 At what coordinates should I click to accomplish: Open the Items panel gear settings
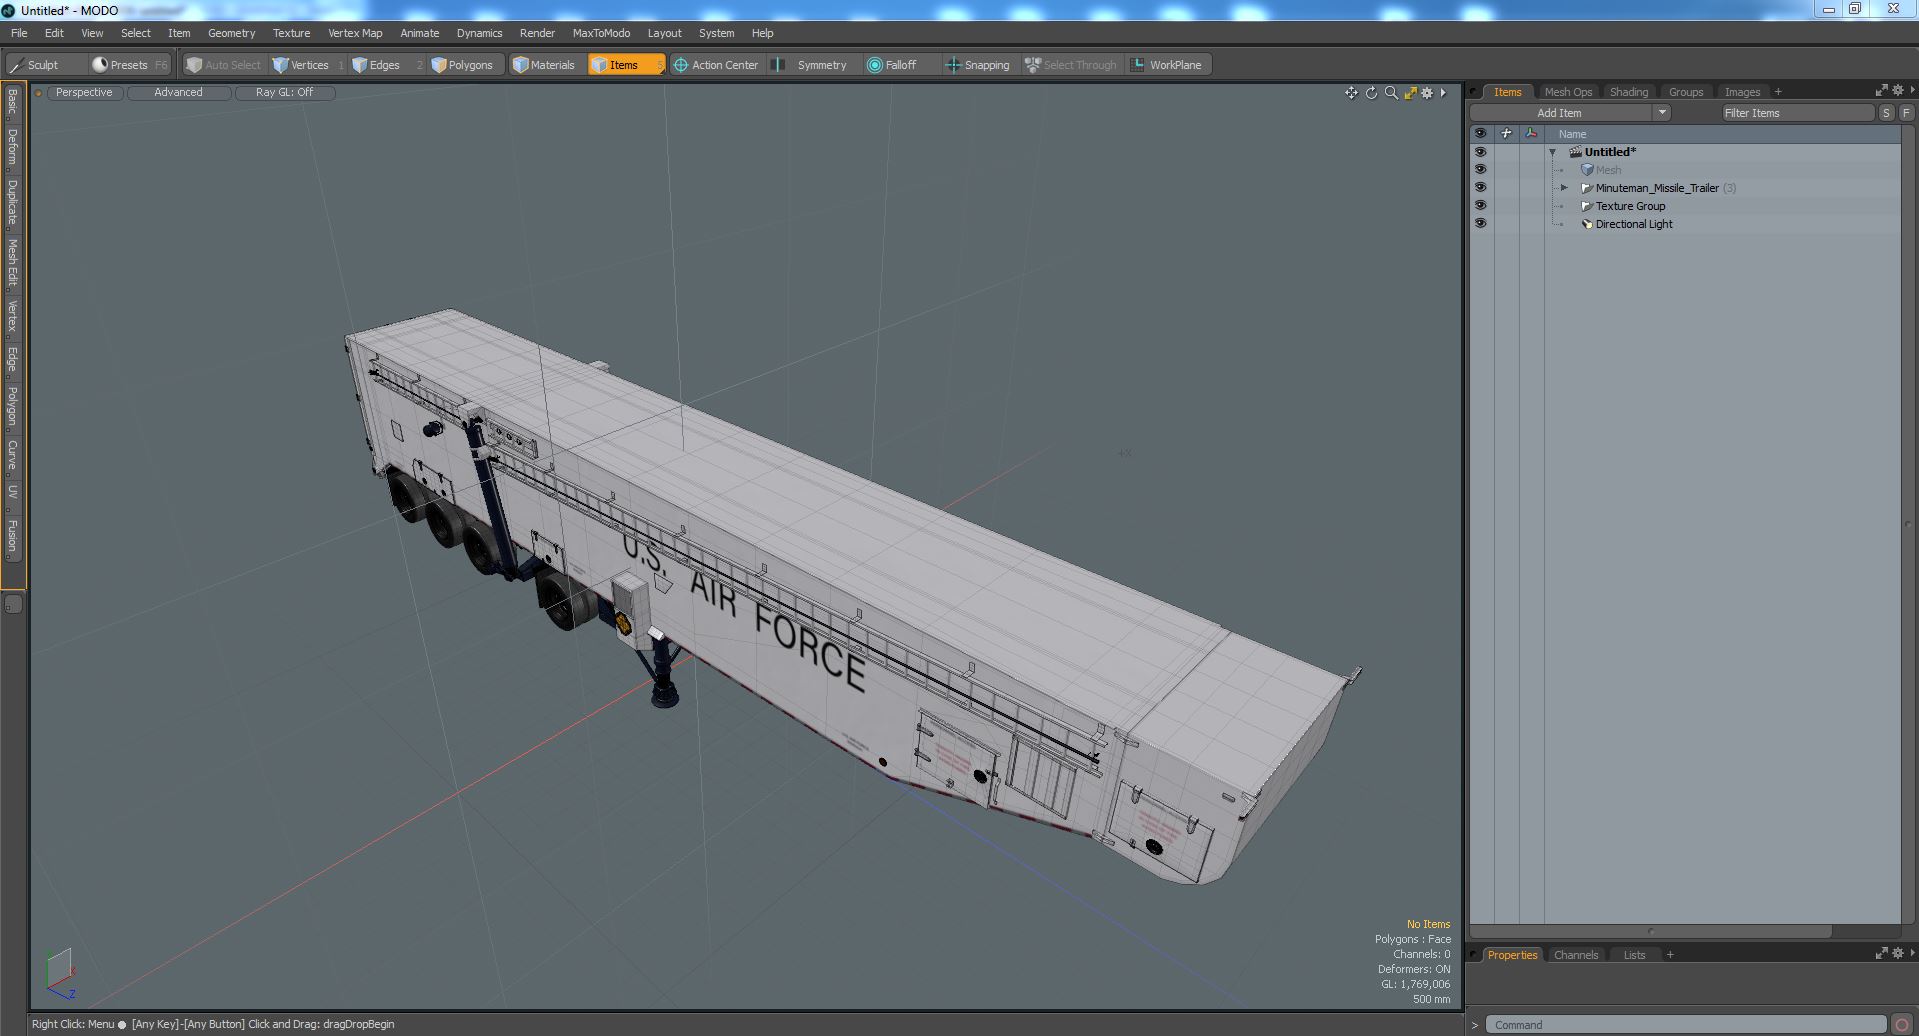1897,90
